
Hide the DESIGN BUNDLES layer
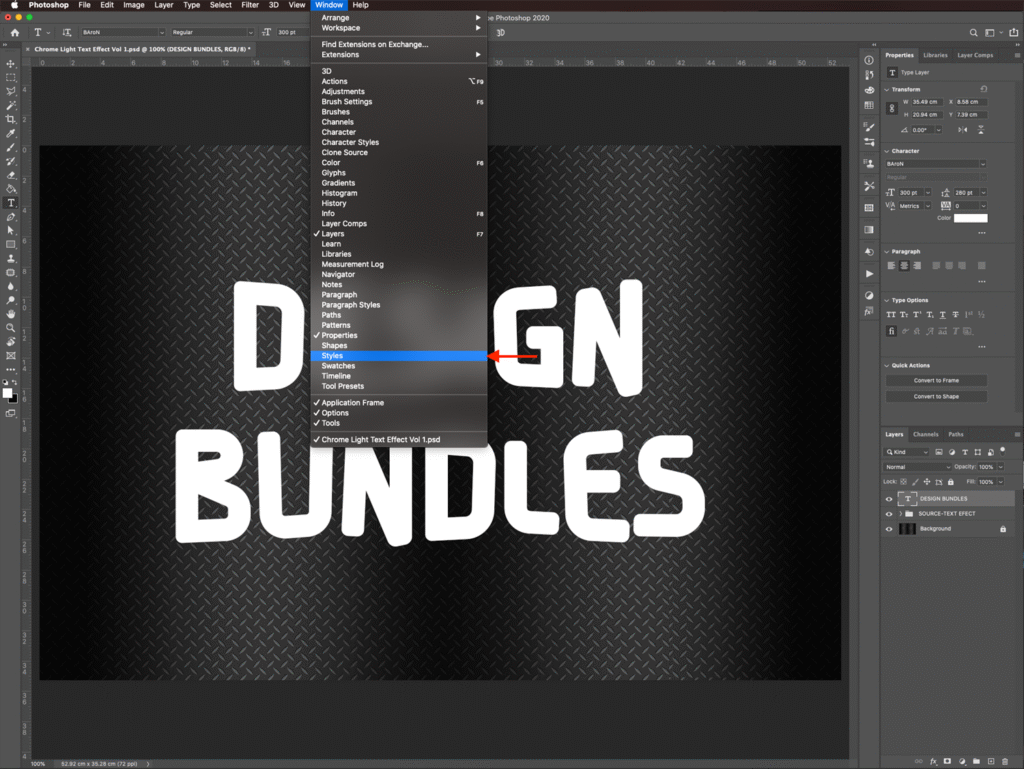(889, 498)
